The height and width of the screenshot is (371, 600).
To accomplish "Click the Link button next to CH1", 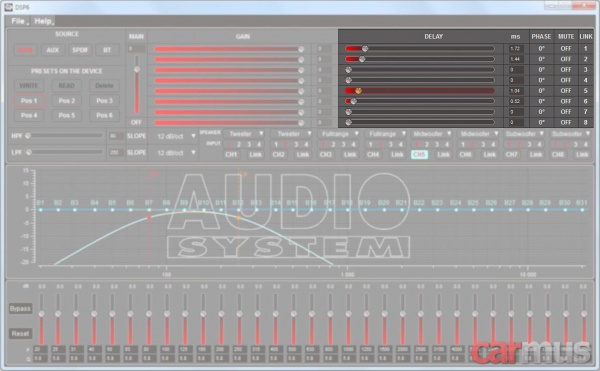I will [255, 155].
